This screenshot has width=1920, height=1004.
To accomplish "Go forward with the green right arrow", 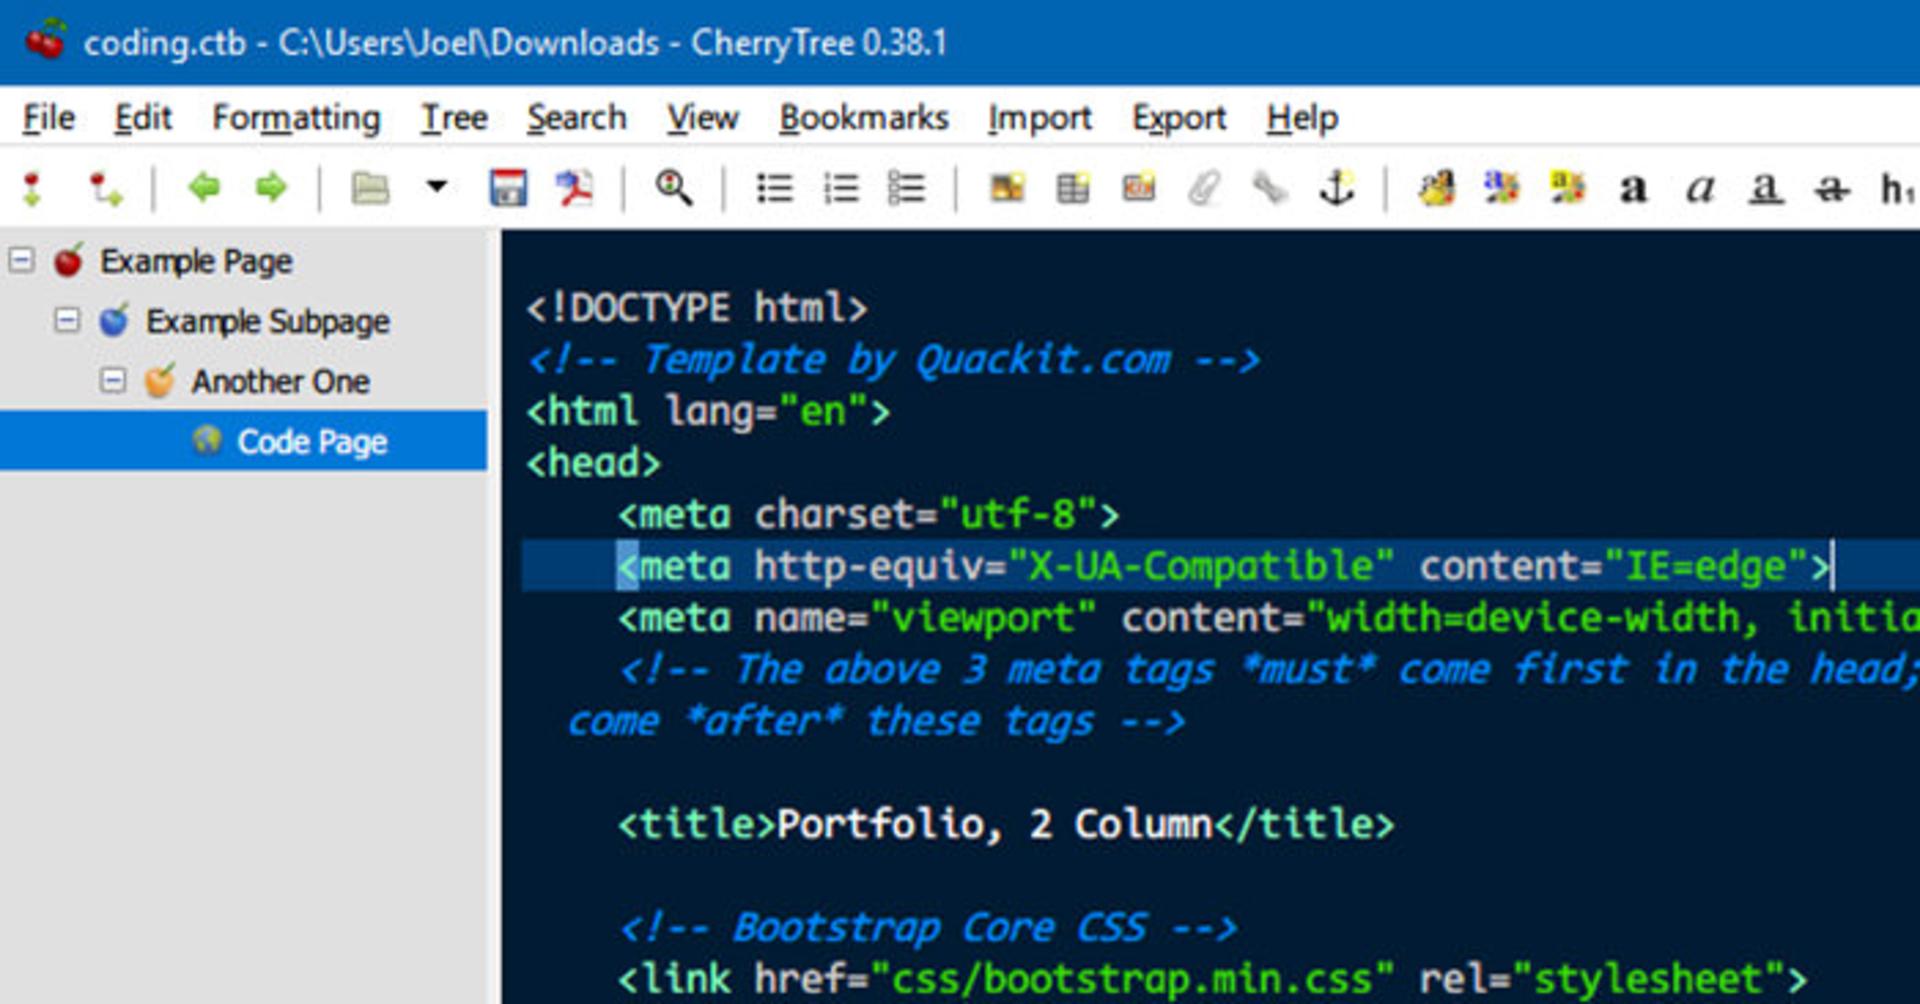I will coord(271,187).
